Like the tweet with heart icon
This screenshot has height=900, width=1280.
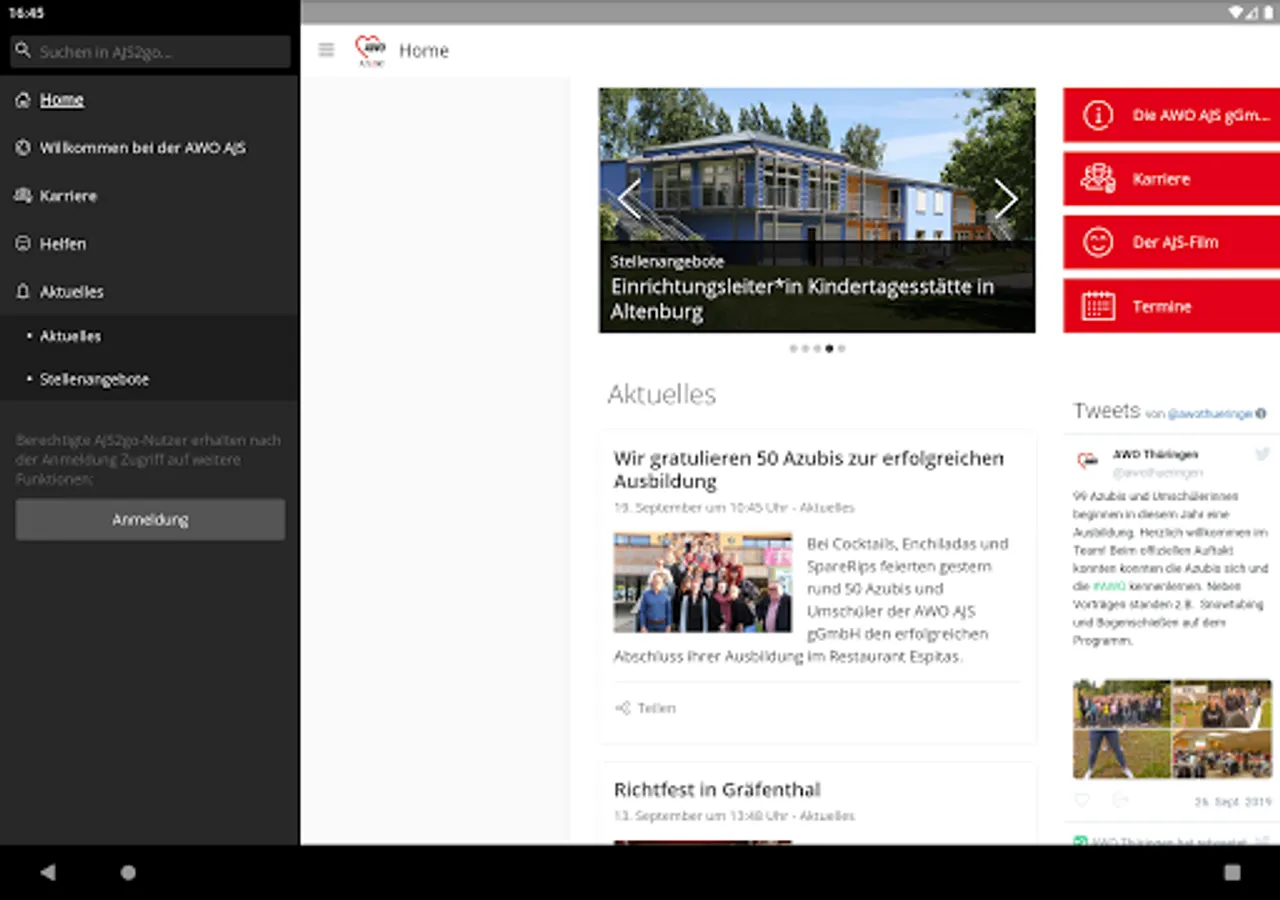click(1081, 801)
